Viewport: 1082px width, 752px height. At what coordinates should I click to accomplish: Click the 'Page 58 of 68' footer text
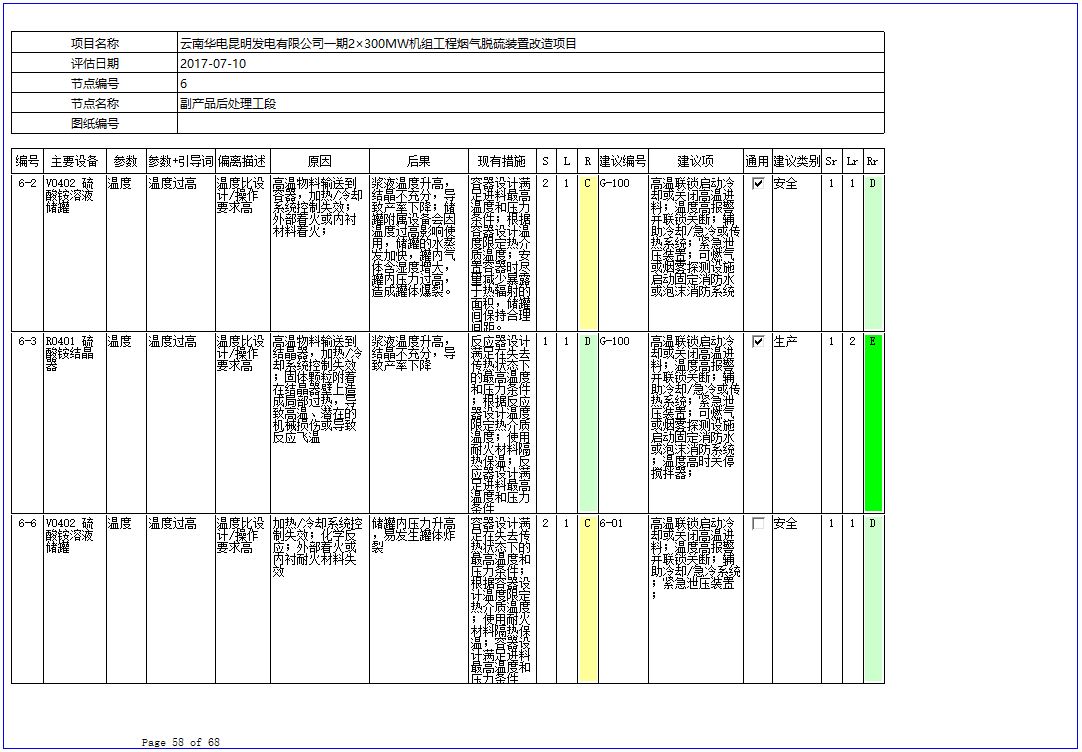click(x=181, y=742)
